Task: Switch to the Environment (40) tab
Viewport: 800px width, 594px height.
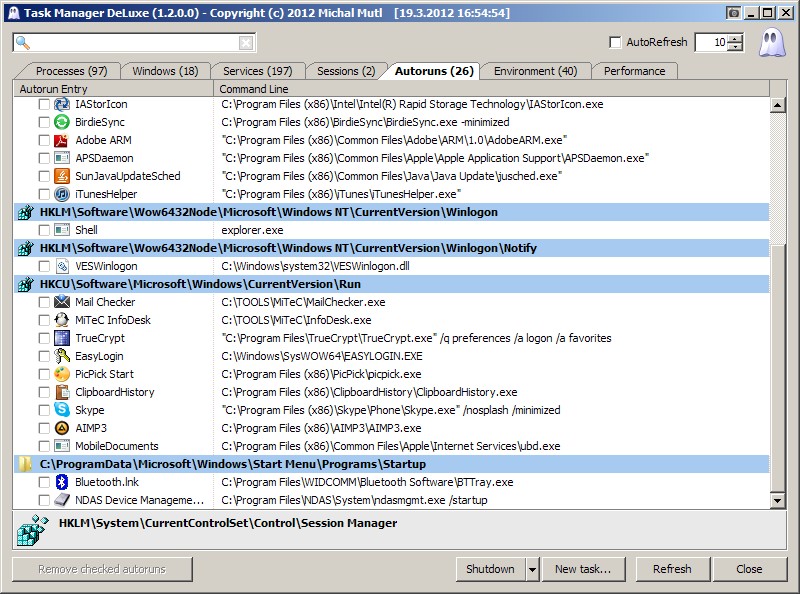Action: tap(535, 71)
